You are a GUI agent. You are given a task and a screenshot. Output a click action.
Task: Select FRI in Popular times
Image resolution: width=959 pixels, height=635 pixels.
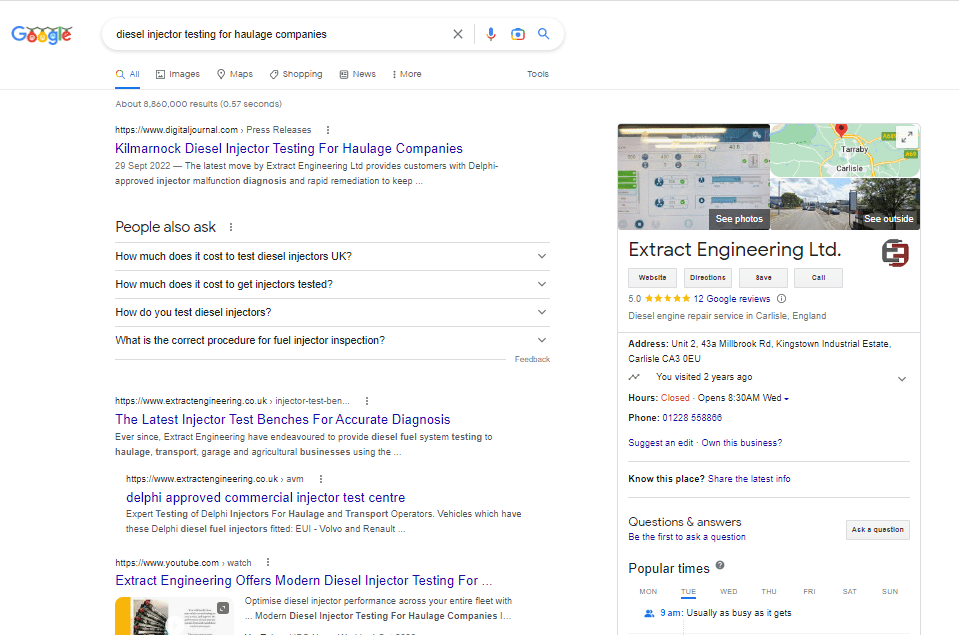[x=809, y=592]
